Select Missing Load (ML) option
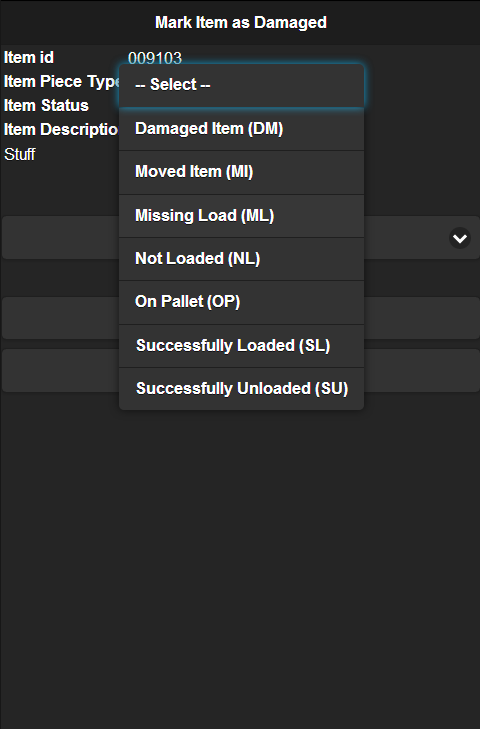This screenshot has height=729, width=480. [241, 216]
